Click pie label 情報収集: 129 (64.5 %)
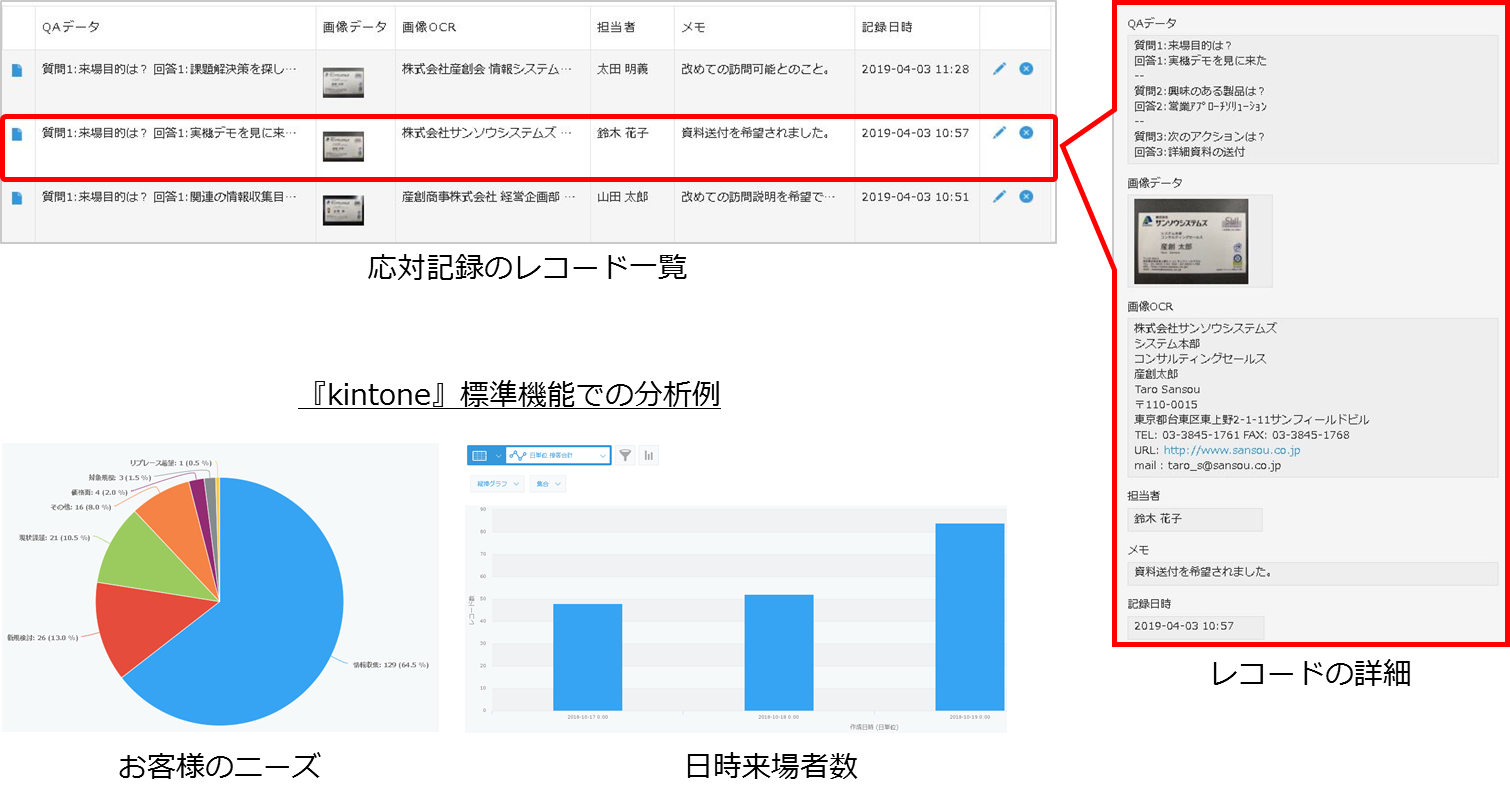This screenshot has height=804, width=1510. pyautogui.click(x=391, y=663)
